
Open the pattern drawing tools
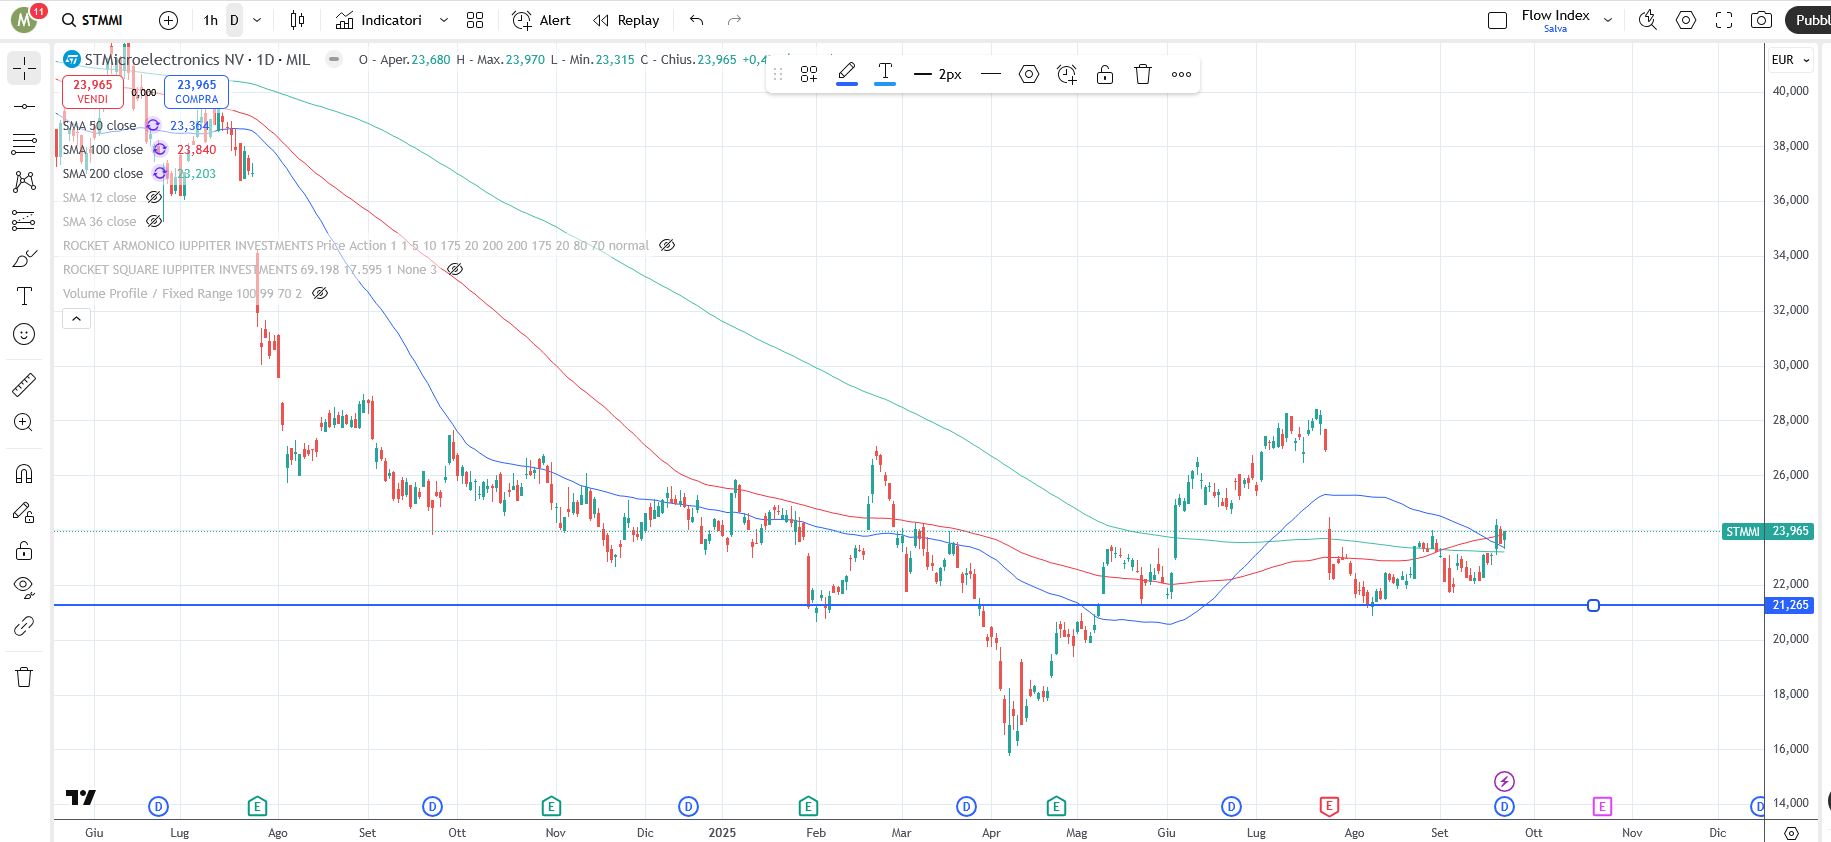(24, 182)
